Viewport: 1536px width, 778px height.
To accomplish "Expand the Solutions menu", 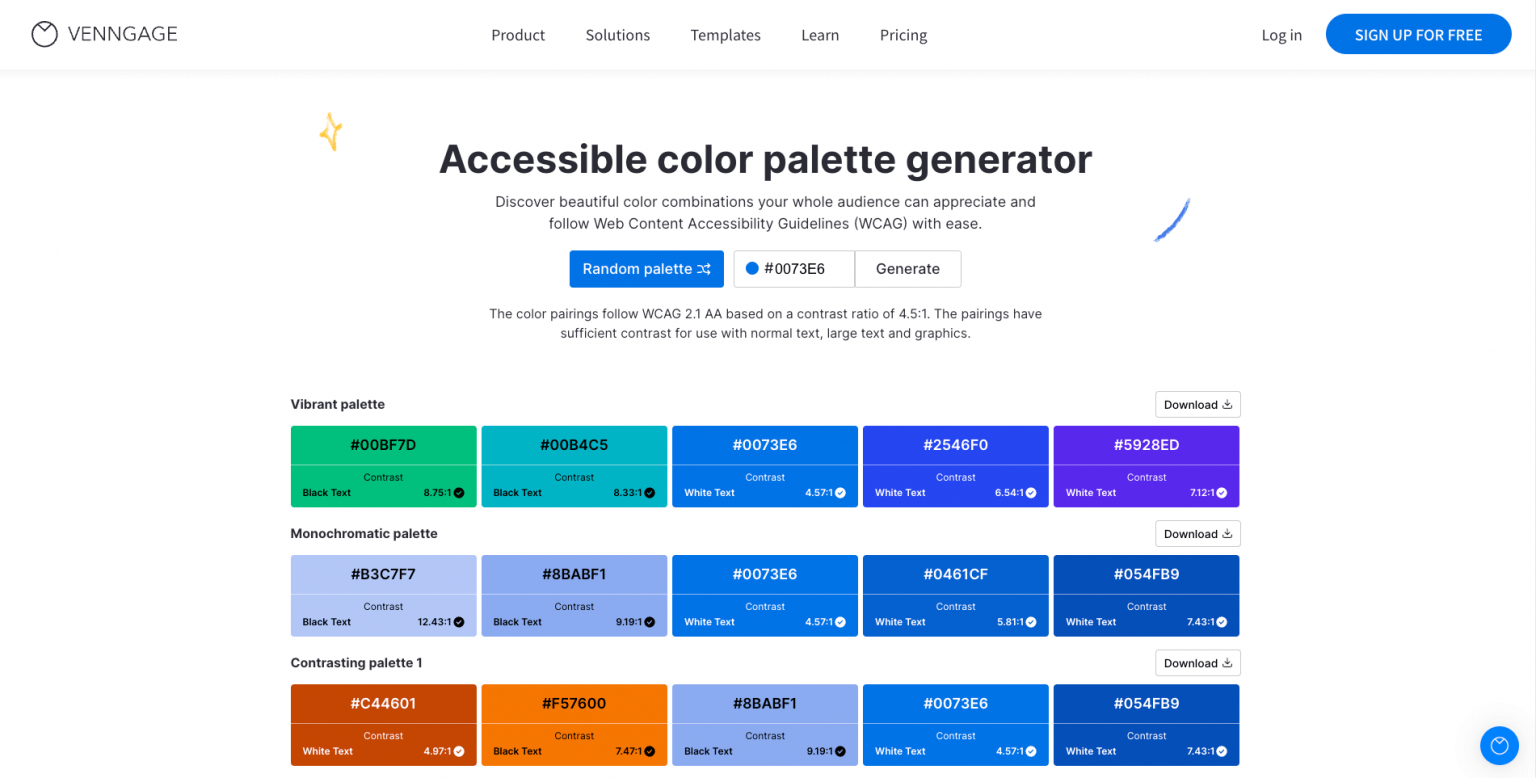I will point(617,34).
